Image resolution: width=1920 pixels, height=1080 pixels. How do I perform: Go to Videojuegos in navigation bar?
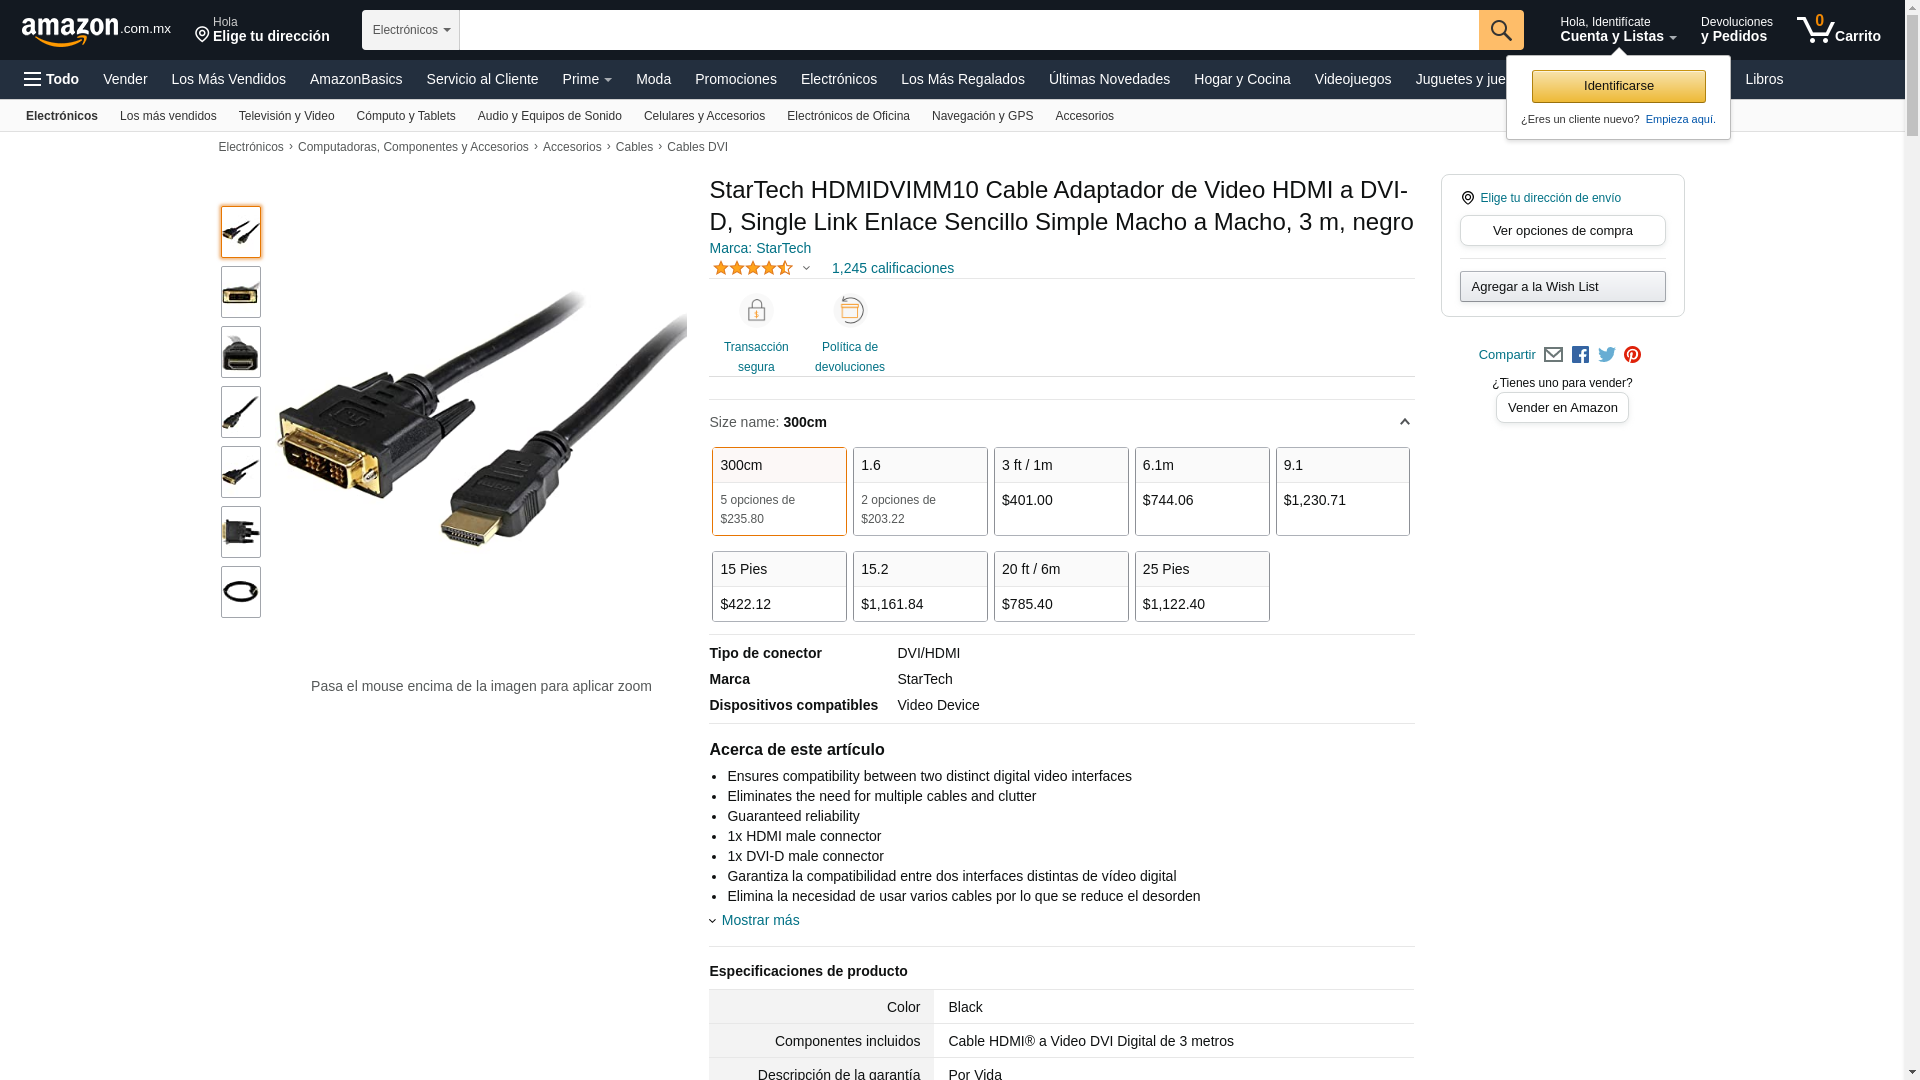pyautogui.click(x=1352, y=79)
